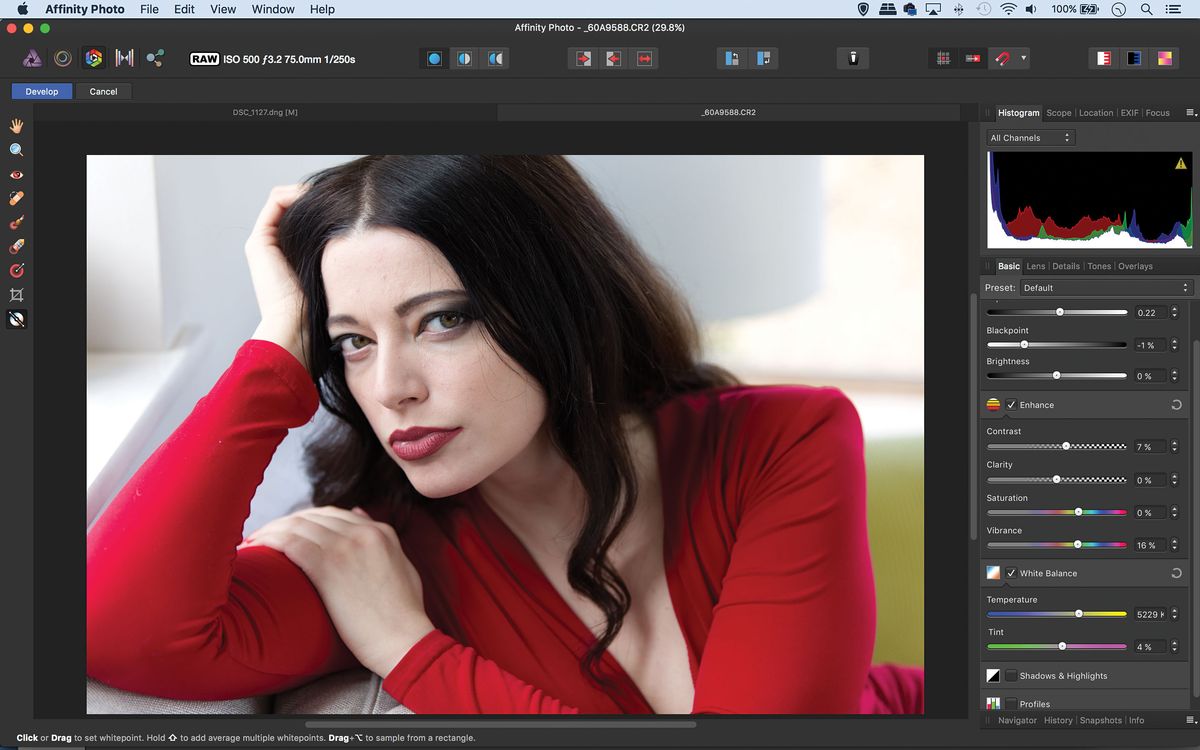The image size is (1200, 750).
Task: Disable the Enhance checkbox
Action: [1012, 405]
